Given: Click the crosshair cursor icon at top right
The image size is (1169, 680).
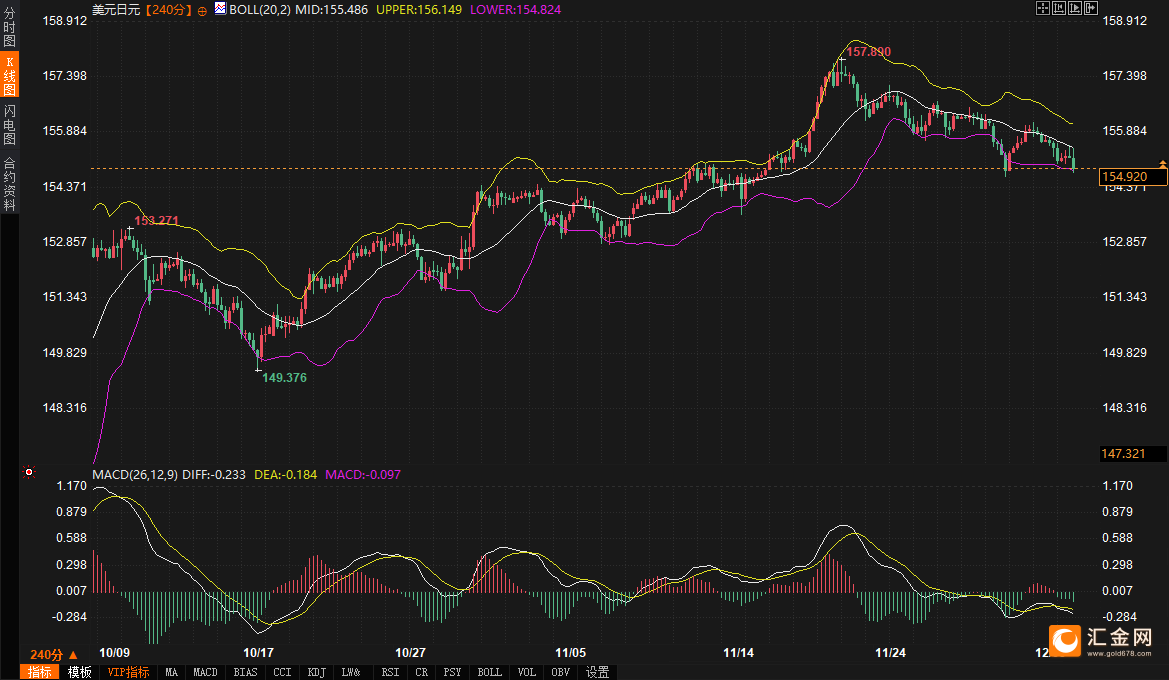Looking at the screenshot, I should coord(1042,8).
